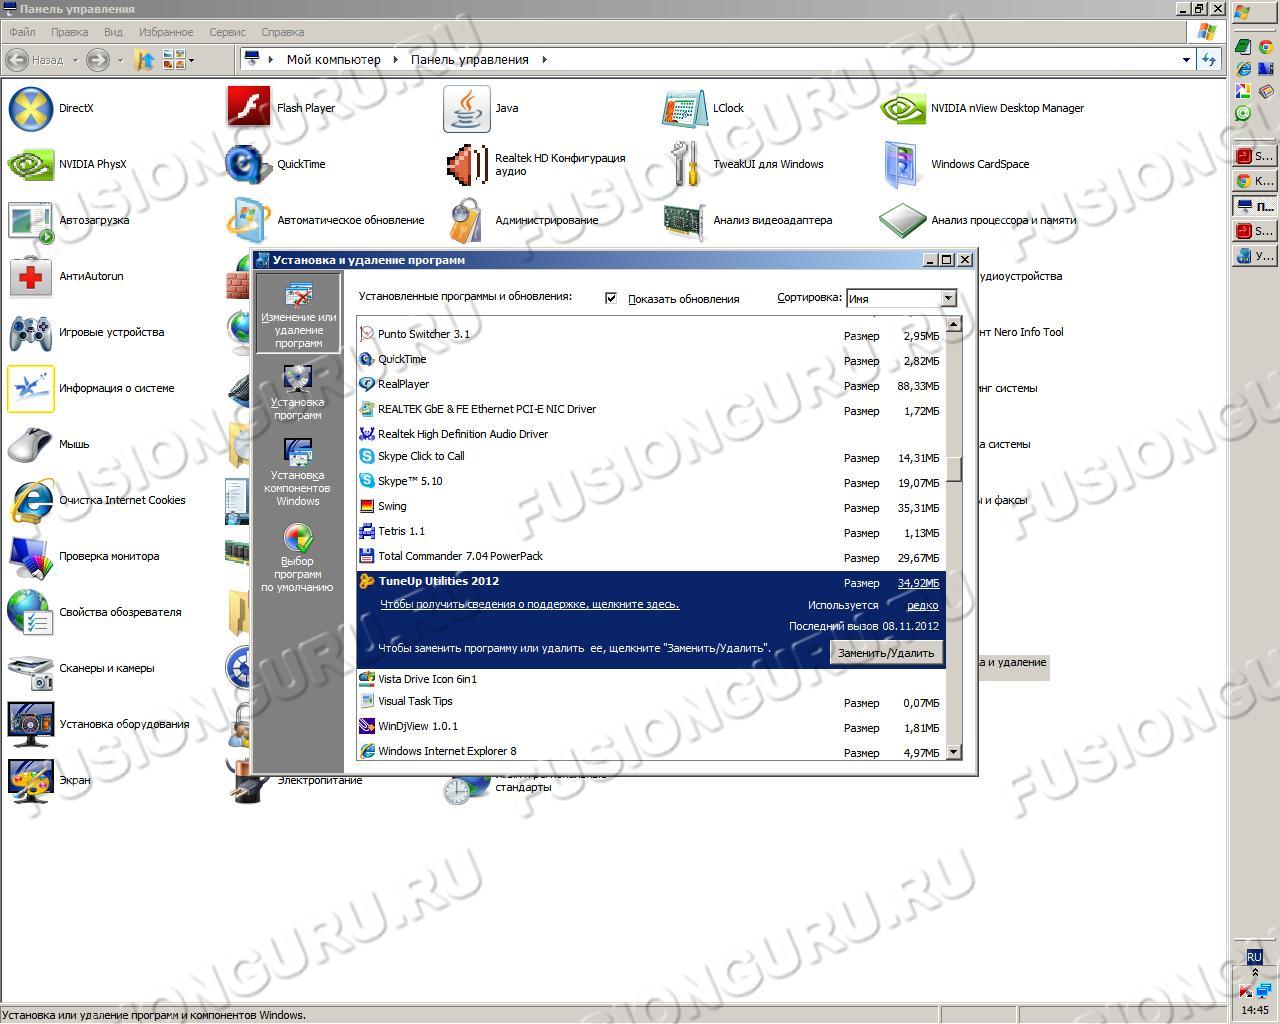1280x1024 pixels.
Task: Expand the arrow after Мой компьютер breadcrumb
Action: 396,60
